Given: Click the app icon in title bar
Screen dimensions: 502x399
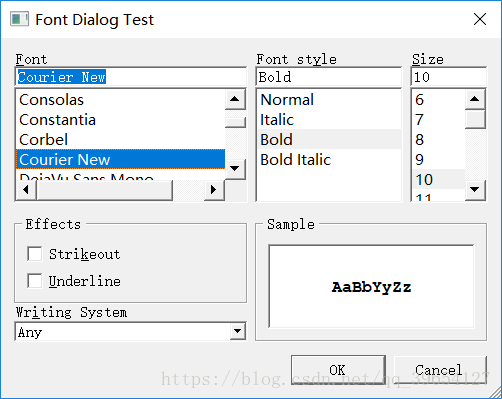Looking at the screenshot, I should click(19, 19).
